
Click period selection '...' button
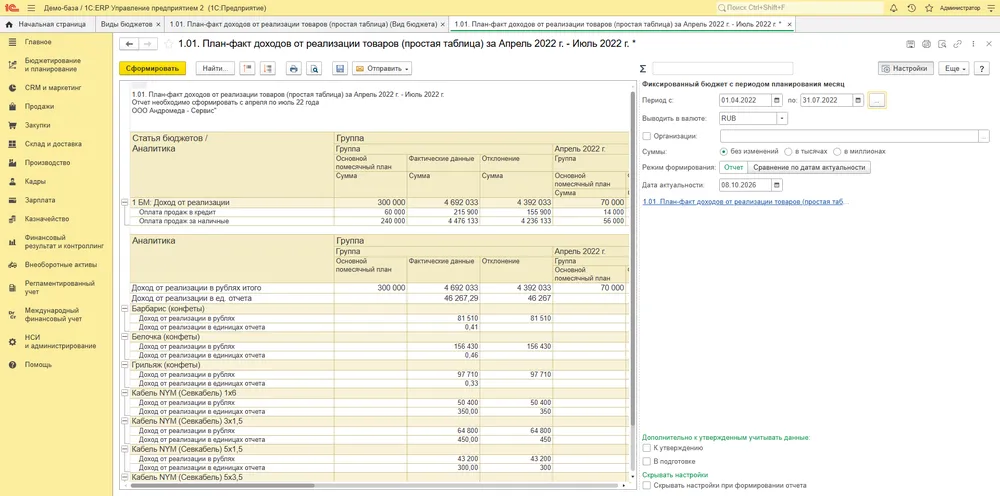[x=877, y=101]
